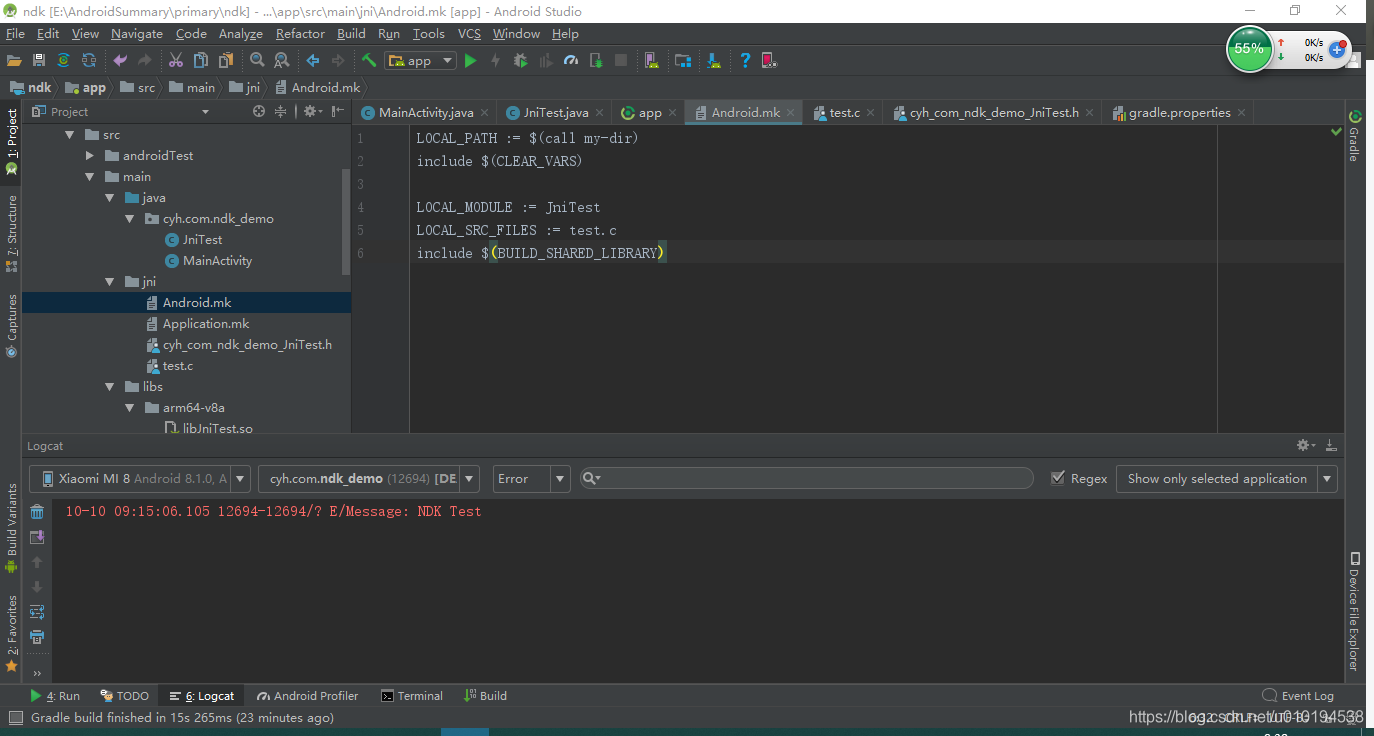Click the Collapse all icon in the Project panel
The image size is (1374, 736).
coord(281,111)
